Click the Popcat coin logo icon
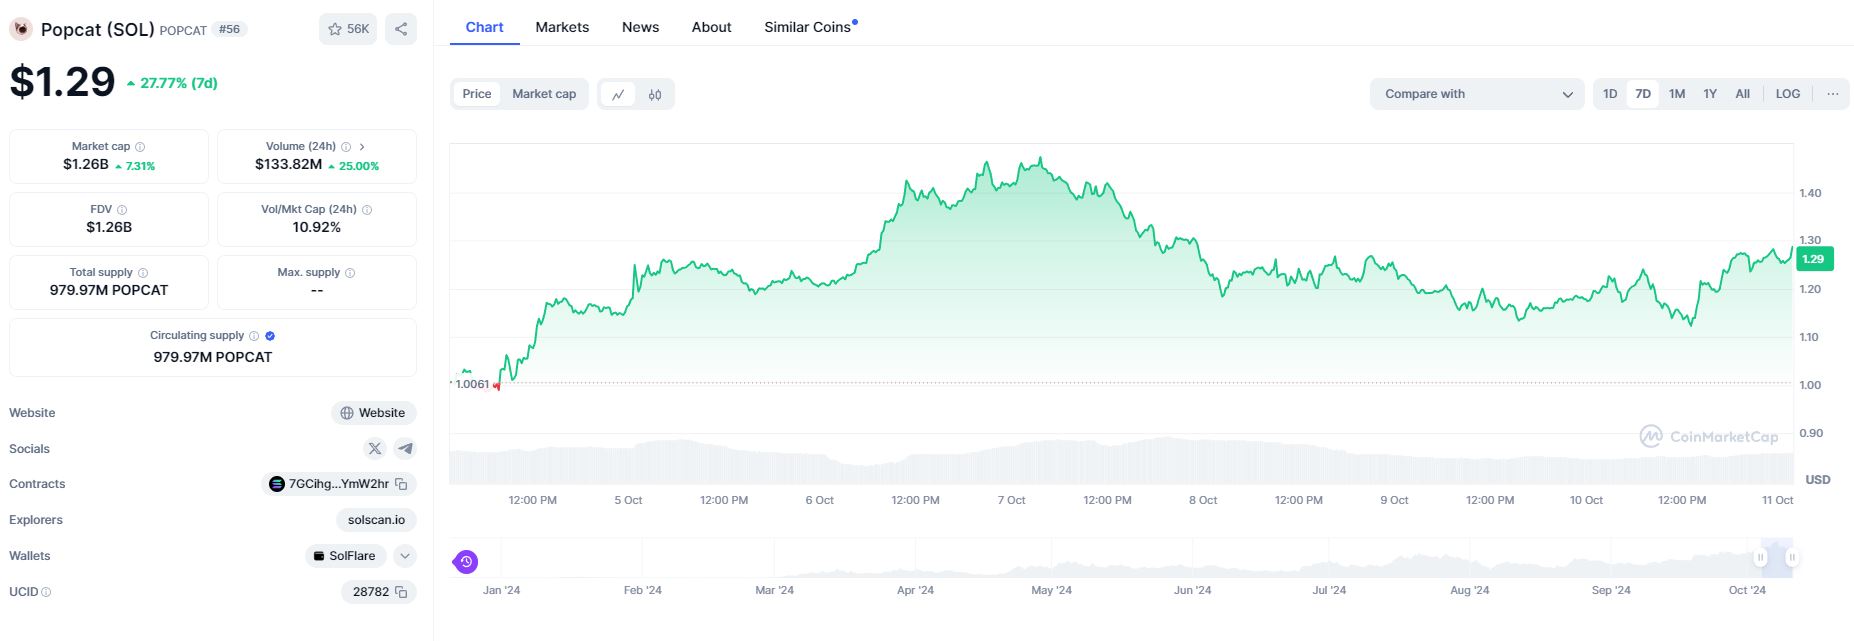The width and height of the screenshot is (1854, 641). point(20,29)
